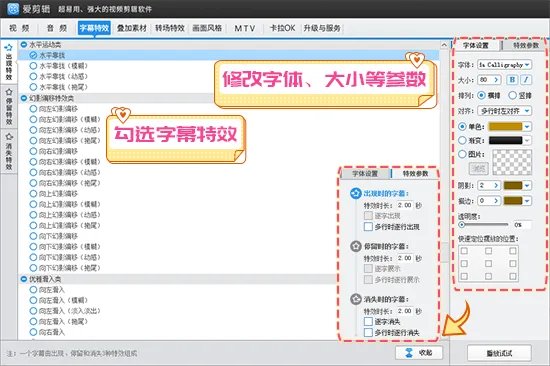Switch to 画面风格 tab
Viewport: 550px width, 366px height.
coord(207,28)
